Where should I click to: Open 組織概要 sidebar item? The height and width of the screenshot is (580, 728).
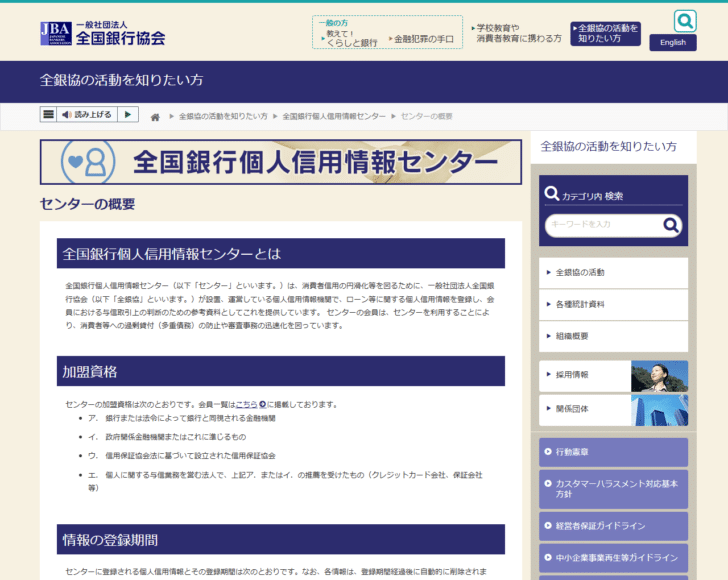tap(613, 336)
